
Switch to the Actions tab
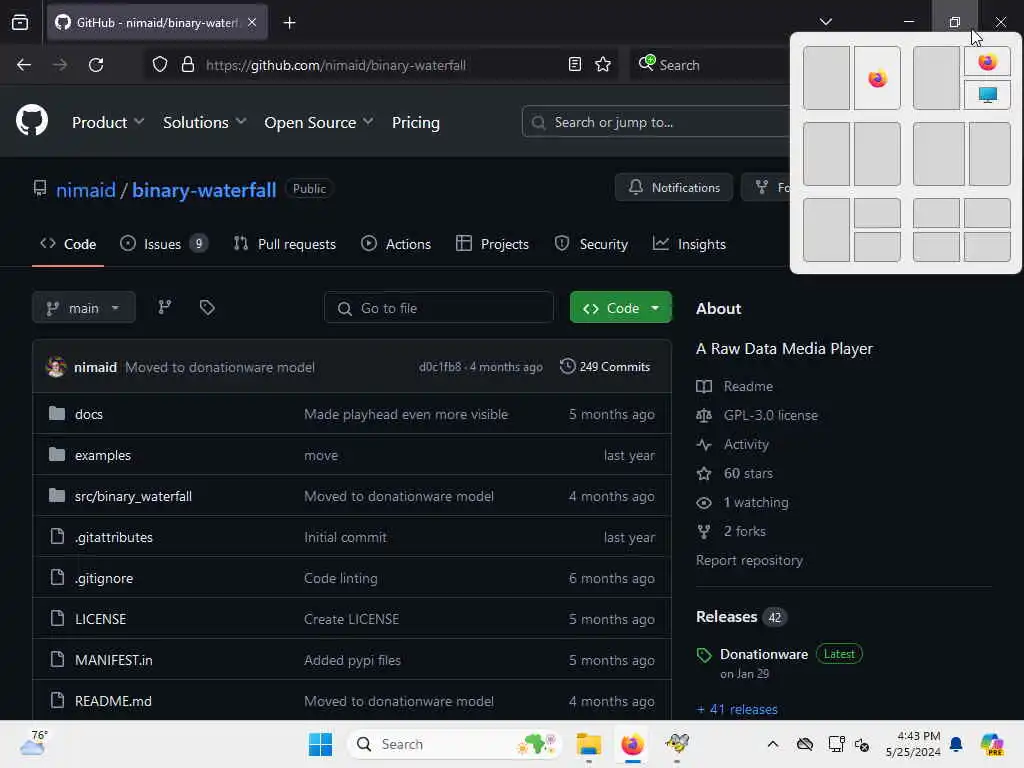coord(396,244)
